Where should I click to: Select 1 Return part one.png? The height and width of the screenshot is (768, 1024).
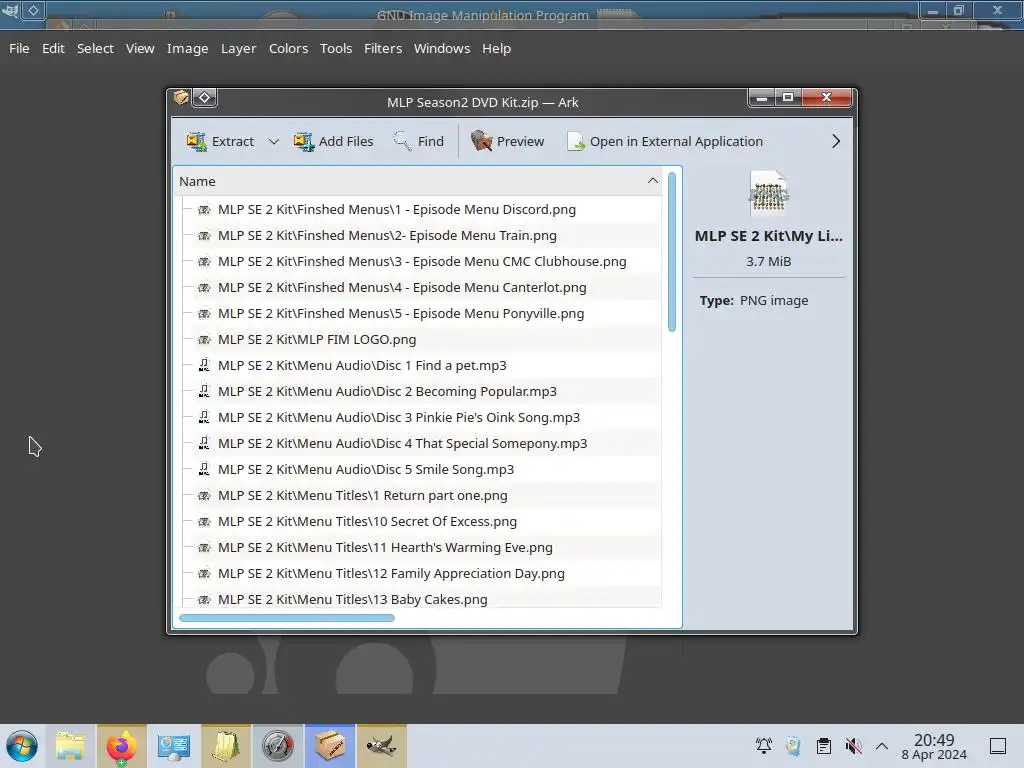pos(362,496)
